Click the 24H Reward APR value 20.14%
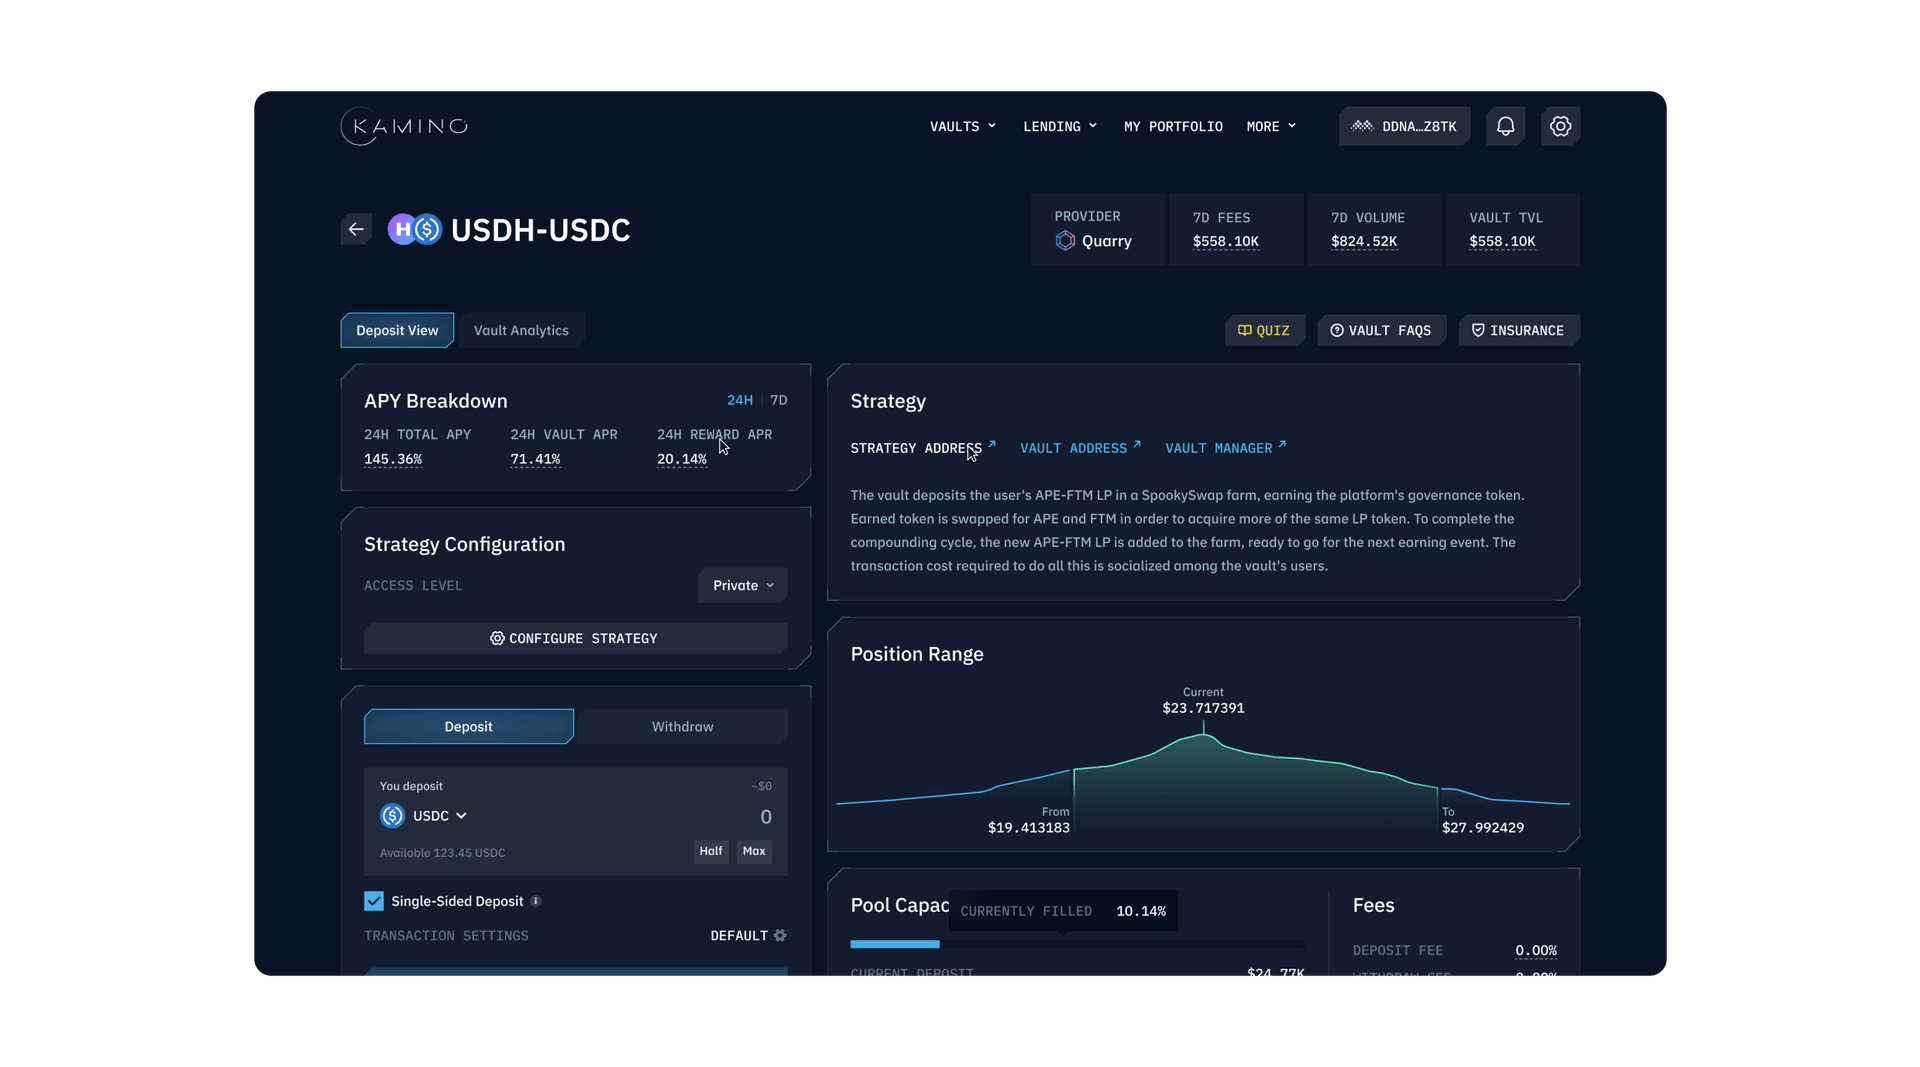The height and width of the screenshot is (1067, 1920). point(682,459)
